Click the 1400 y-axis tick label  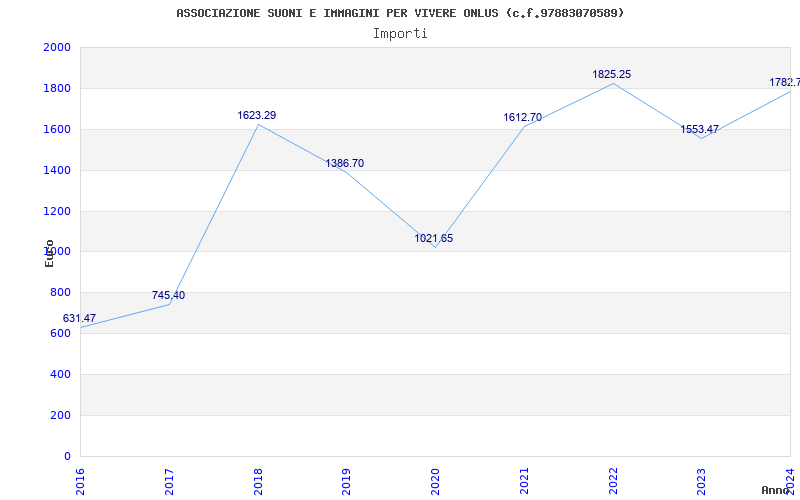57,170
